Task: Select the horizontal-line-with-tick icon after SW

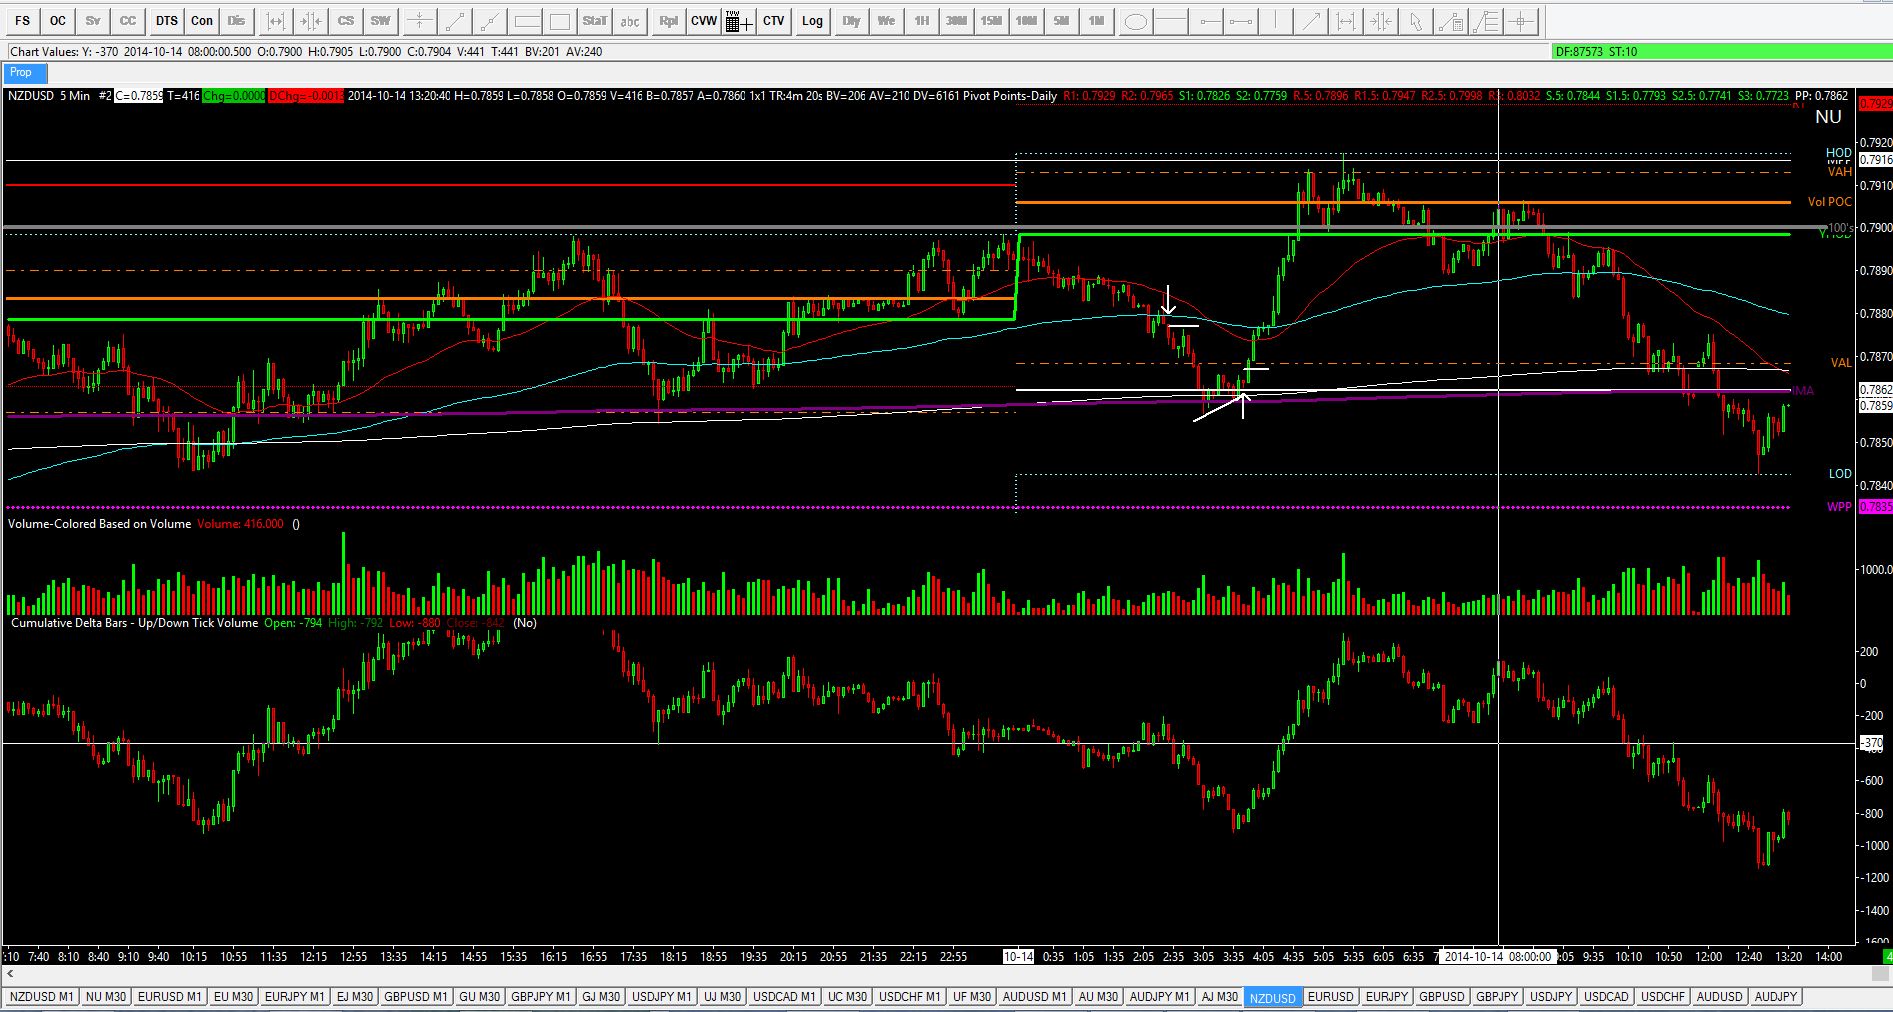Action: [420, 21]
